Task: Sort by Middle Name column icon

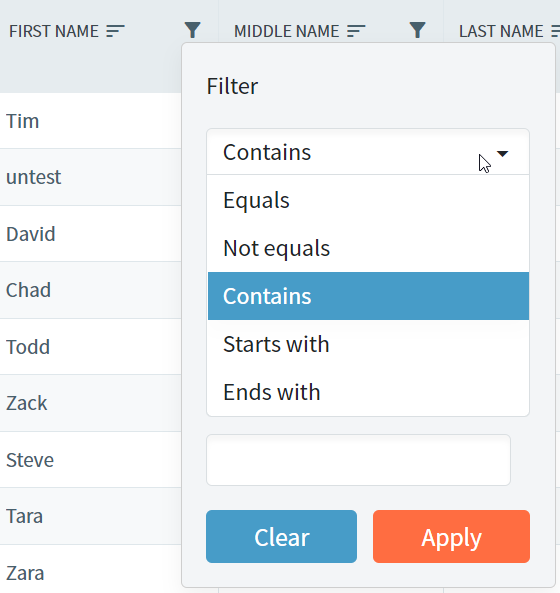Action: coord(356,31)
